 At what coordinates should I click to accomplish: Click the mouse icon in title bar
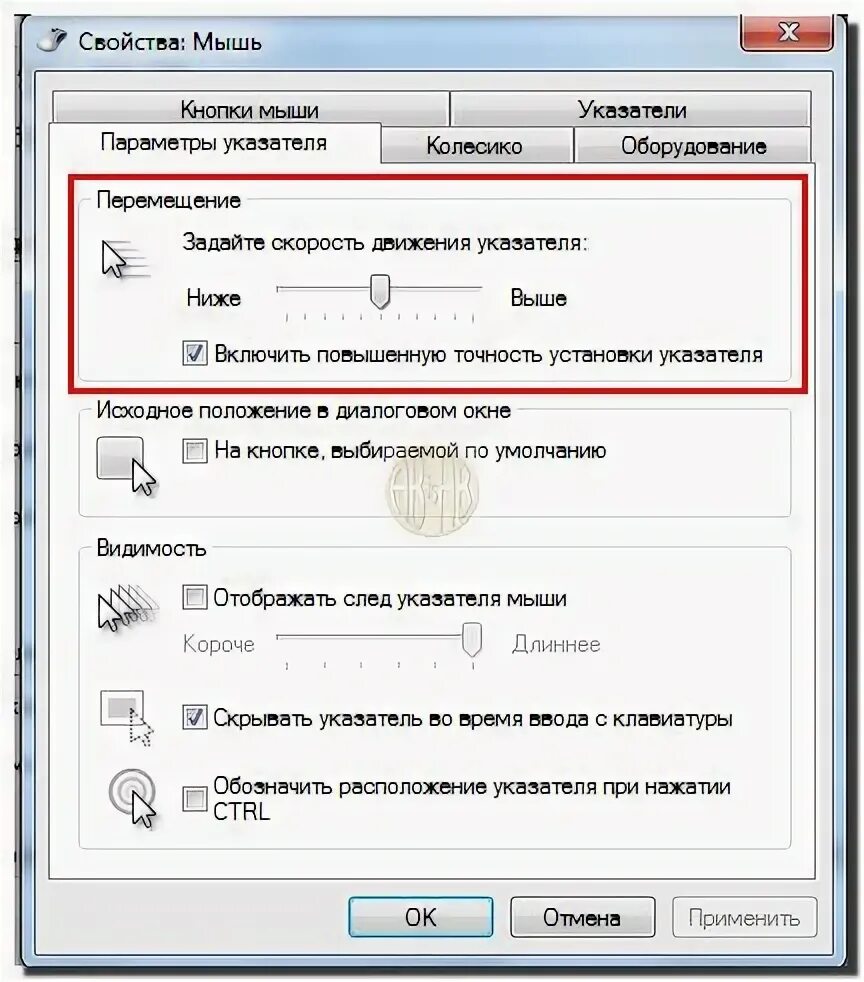point(53,41)
